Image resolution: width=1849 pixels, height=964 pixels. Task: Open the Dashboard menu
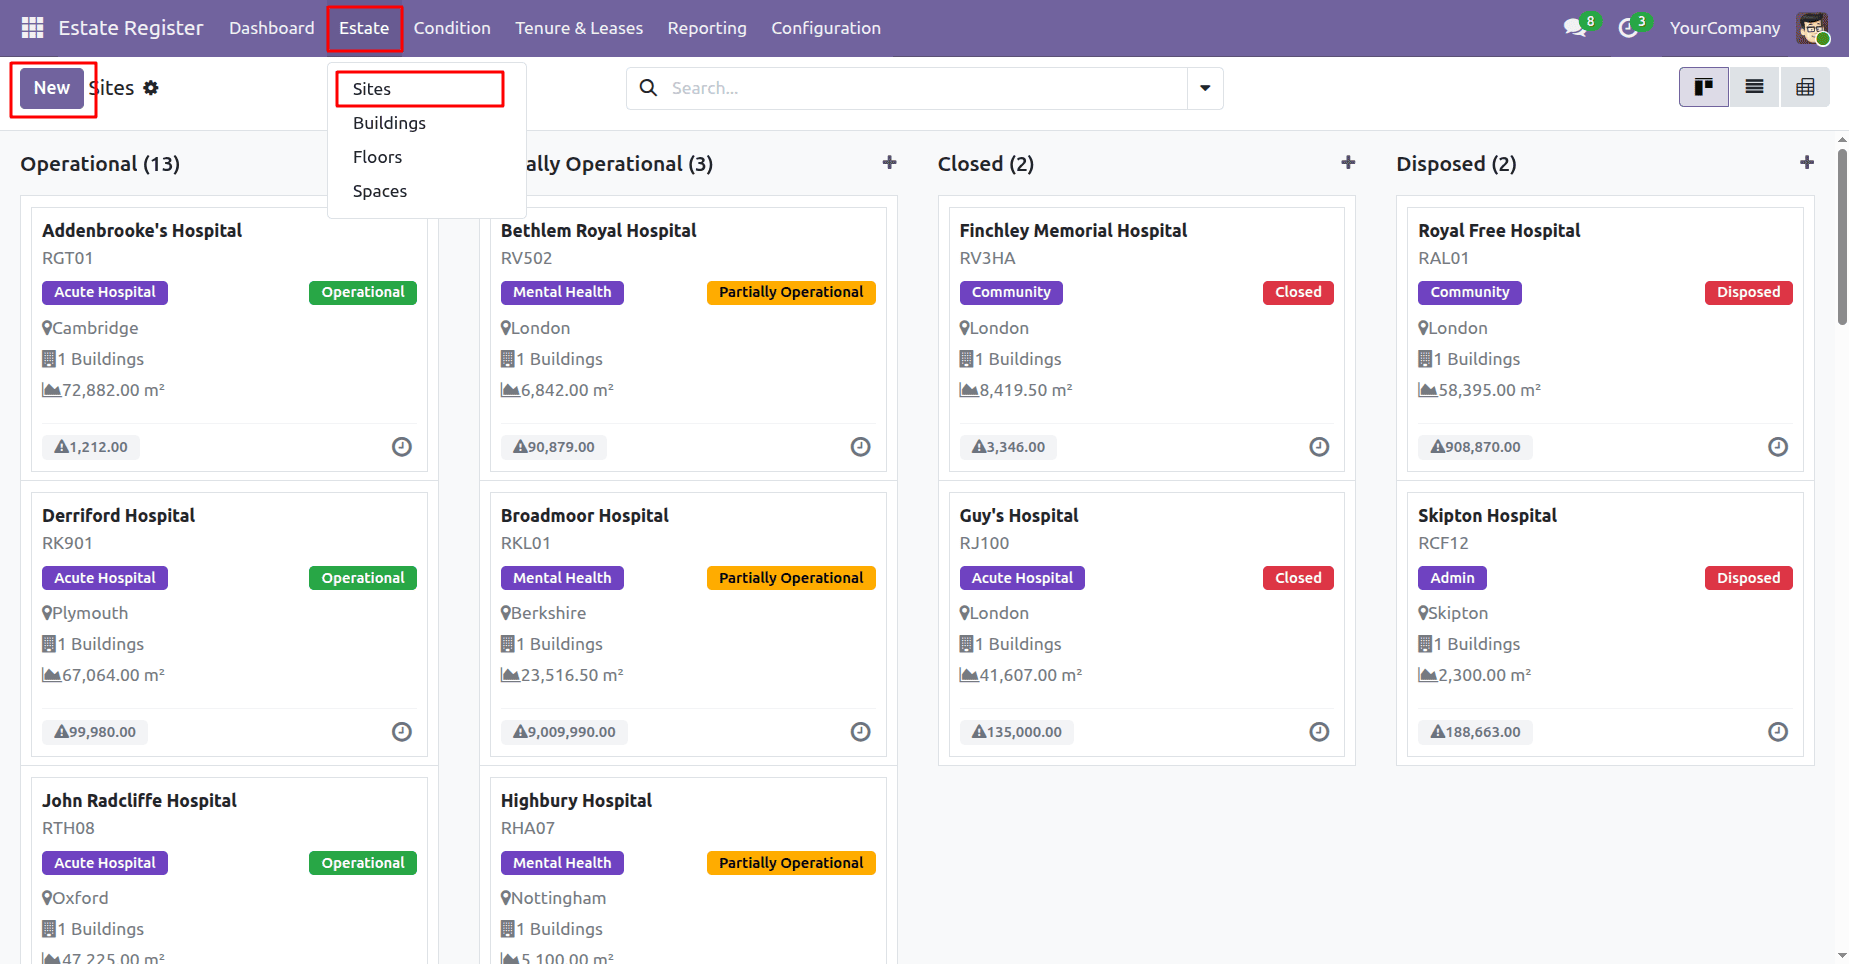(272, 28)
